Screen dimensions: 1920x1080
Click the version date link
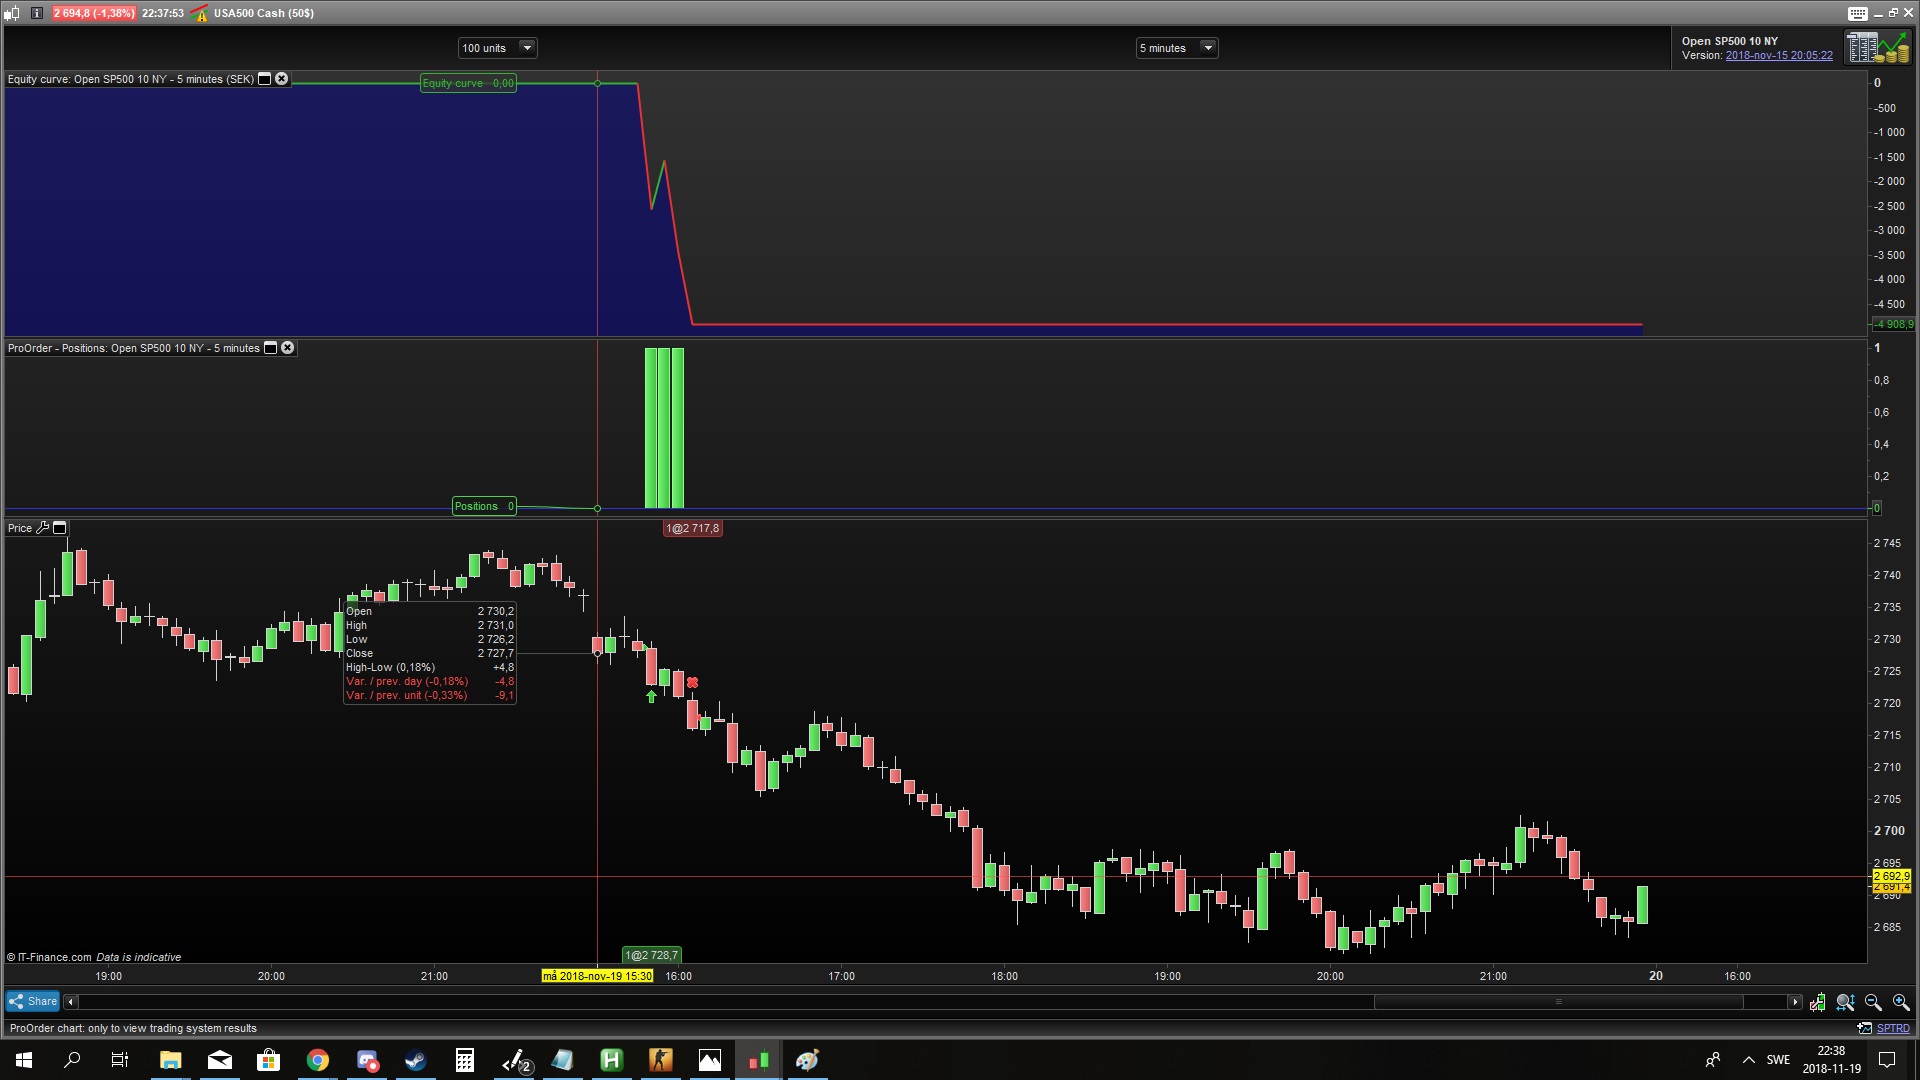pos(1778,56)
